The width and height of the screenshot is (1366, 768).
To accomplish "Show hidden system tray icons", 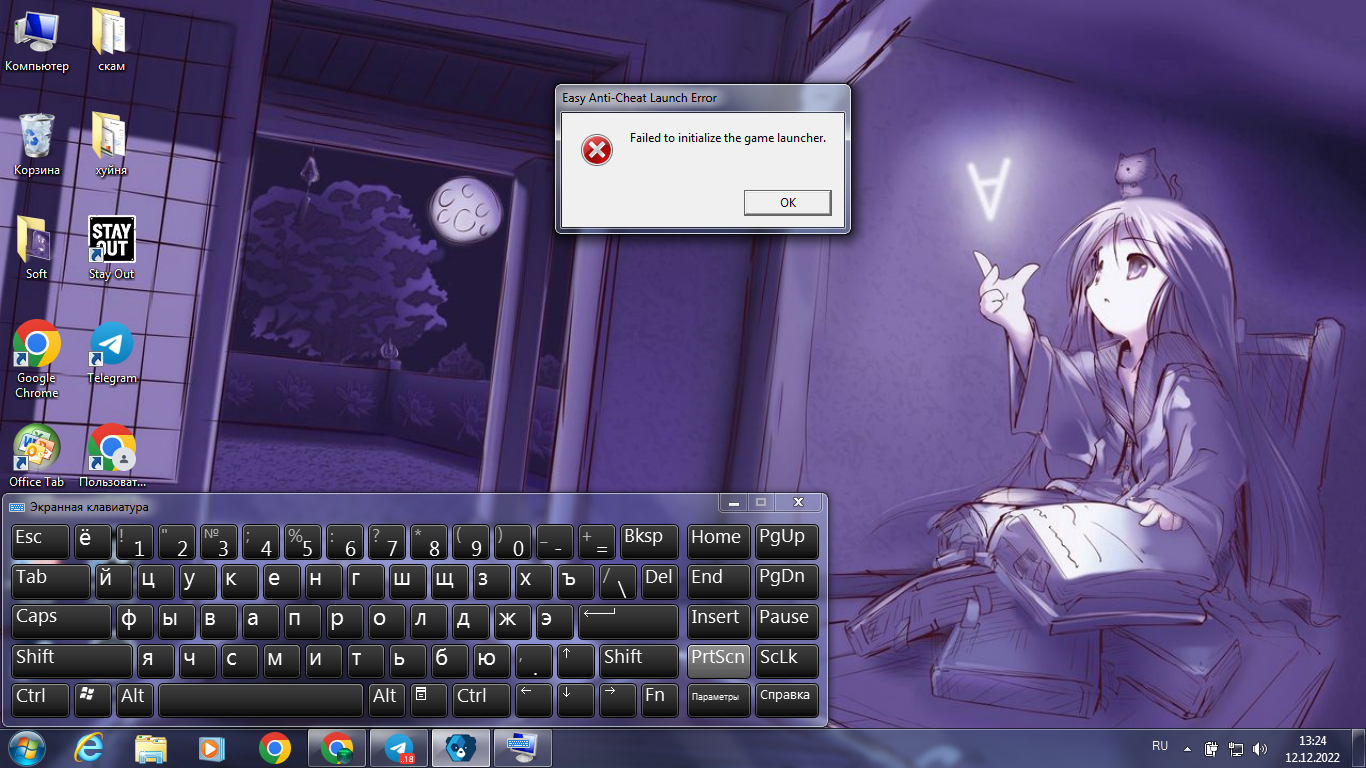I will tap(1187, 748).
